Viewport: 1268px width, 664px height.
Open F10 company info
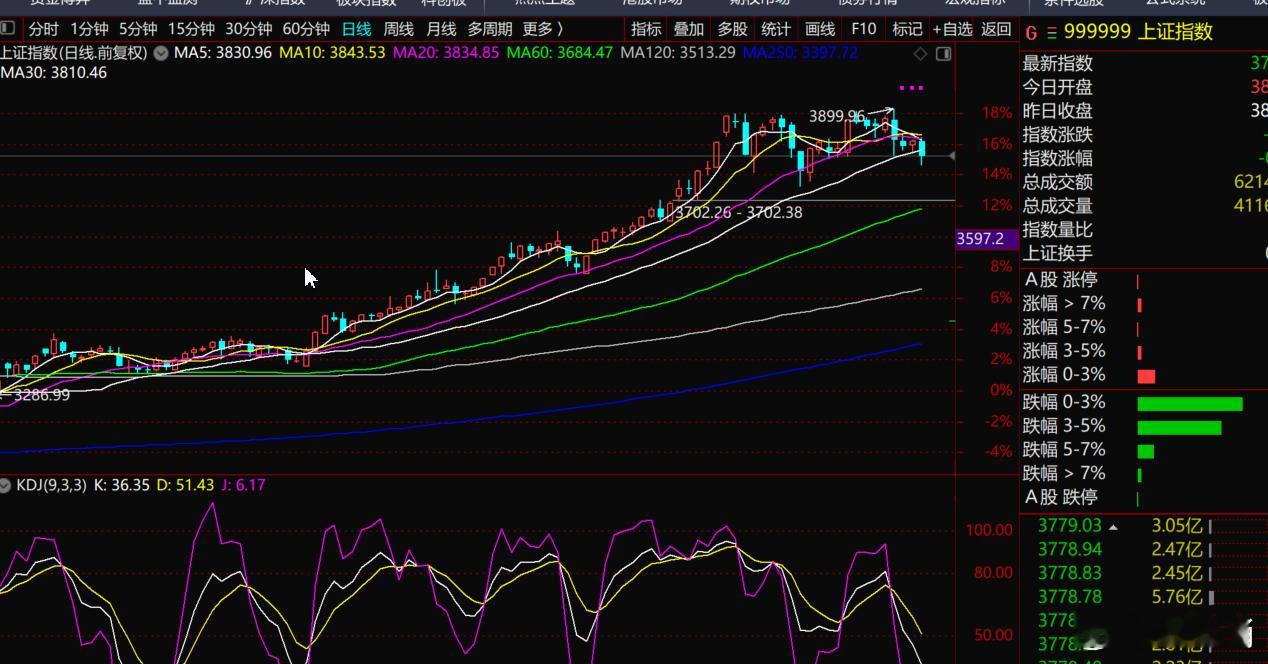pos(863,29)
